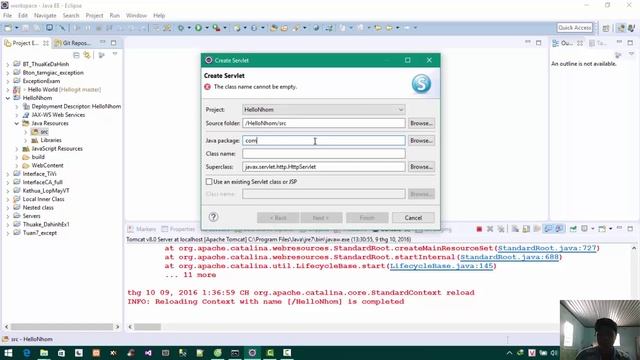
Task: Open the Project dropdown showing HelloNhom
Action: 324,109
